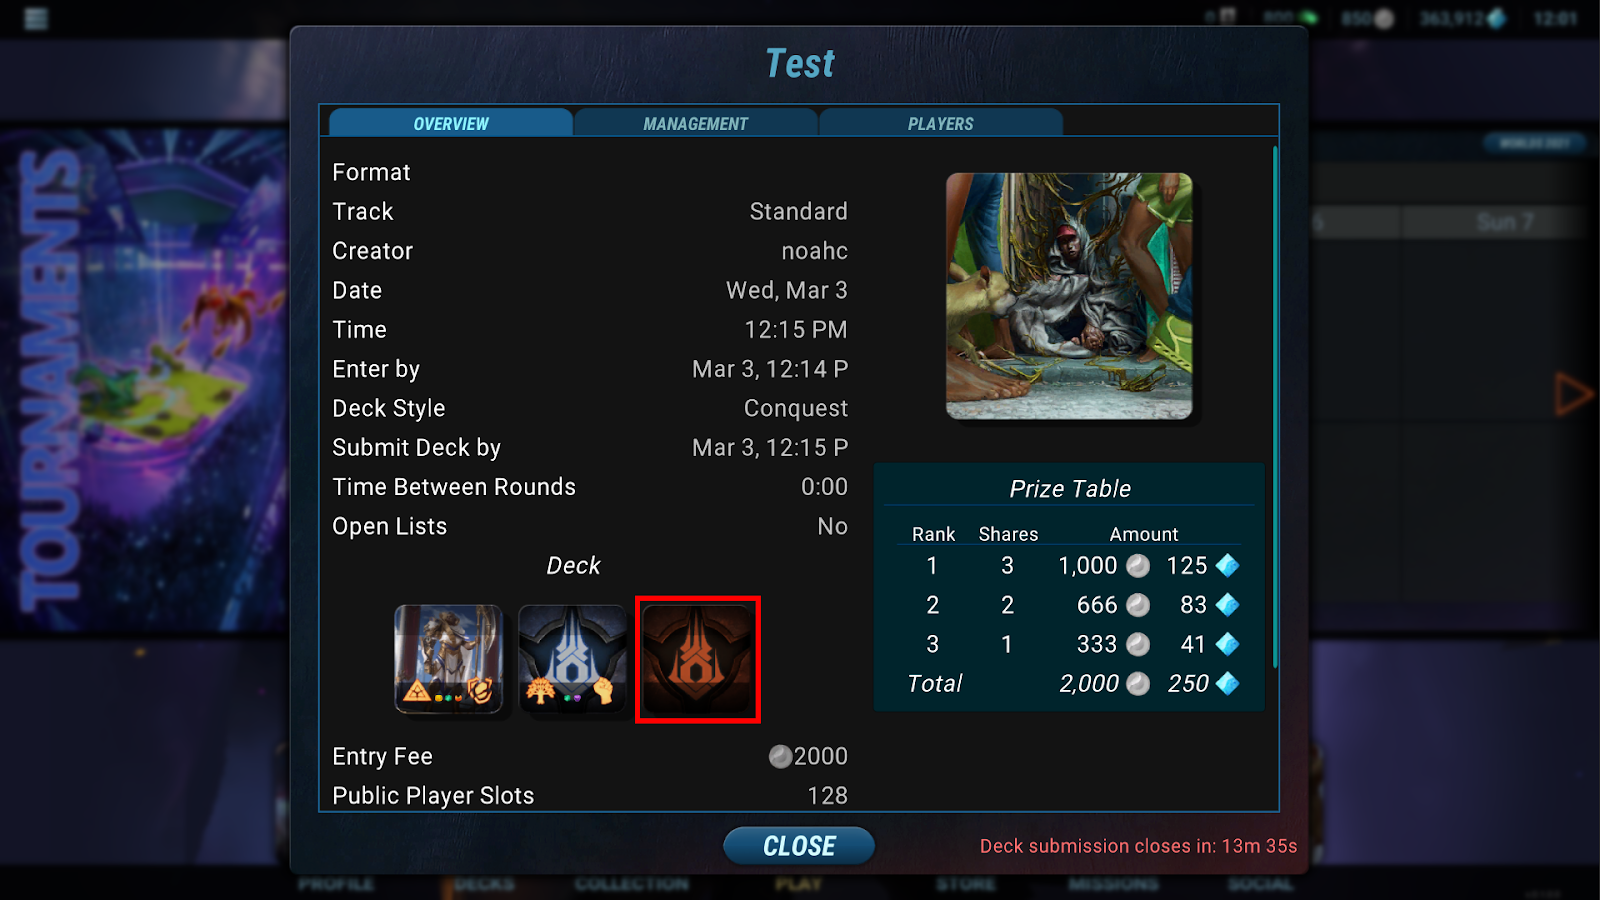Screen dimensions: 1600x900
Task: Select the first deck slot with warrior art
Action: [x=449, y=659]
